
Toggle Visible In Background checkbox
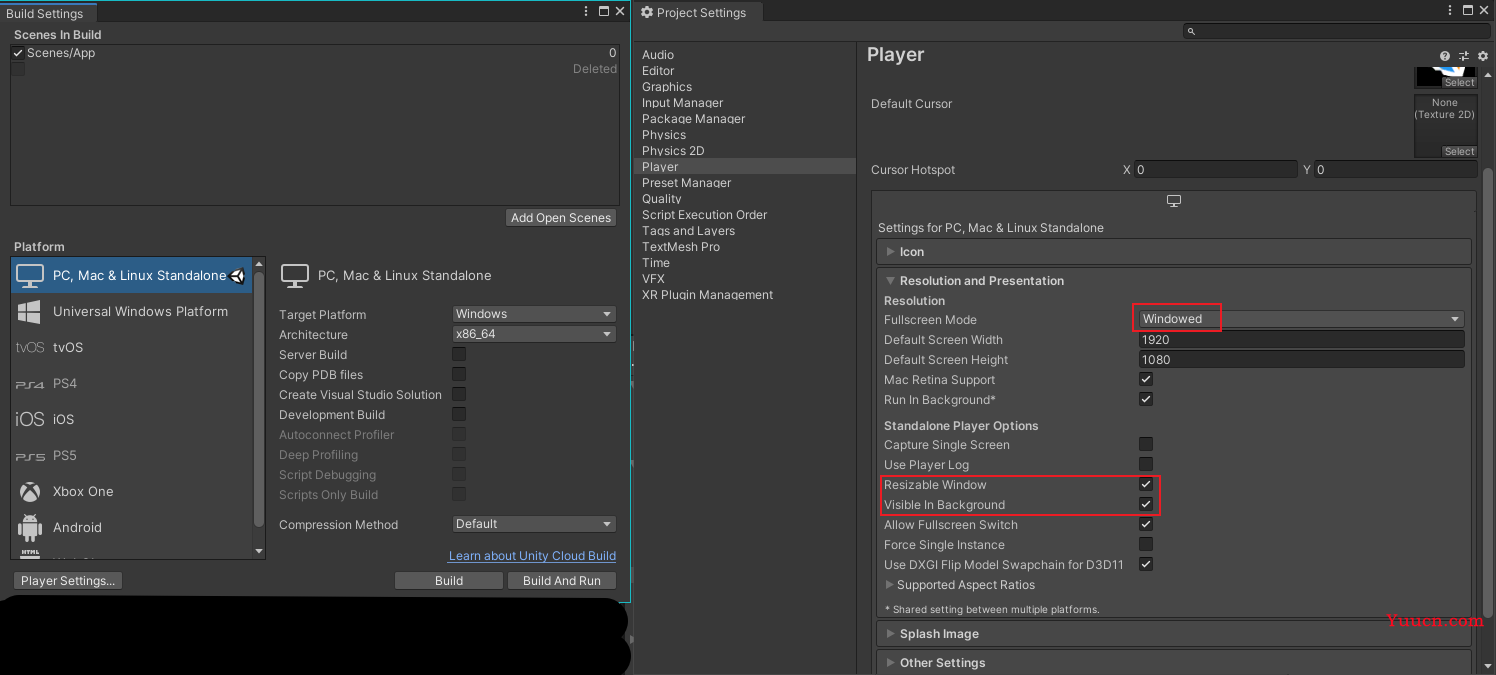tap(1146, 504)
